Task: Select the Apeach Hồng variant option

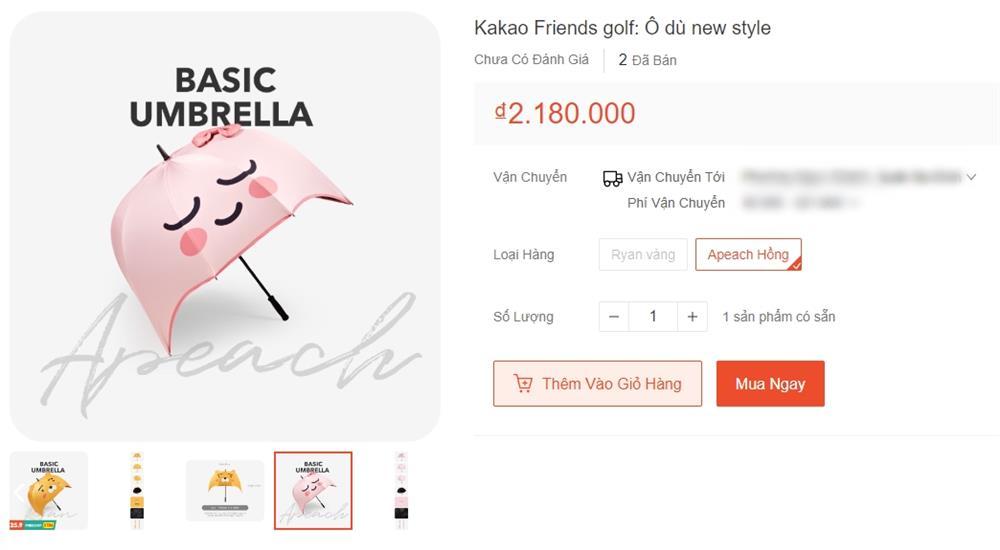Action: (747, 255)
